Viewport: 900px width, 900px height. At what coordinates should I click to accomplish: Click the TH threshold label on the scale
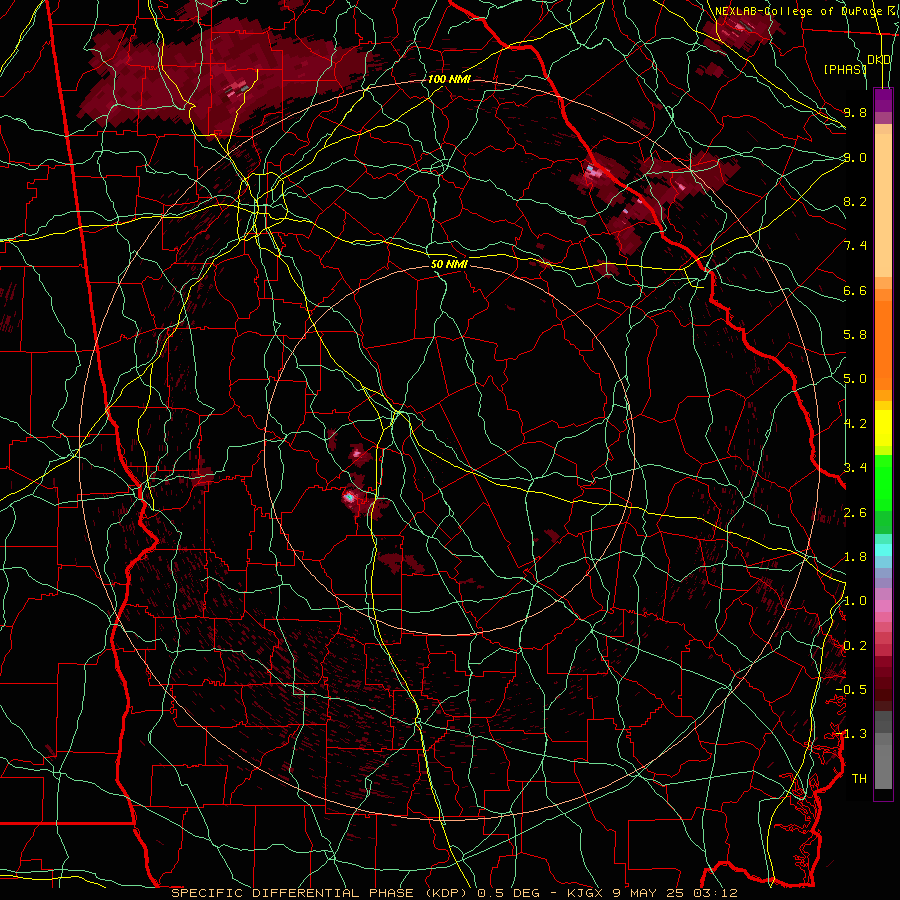pos(859,779)
